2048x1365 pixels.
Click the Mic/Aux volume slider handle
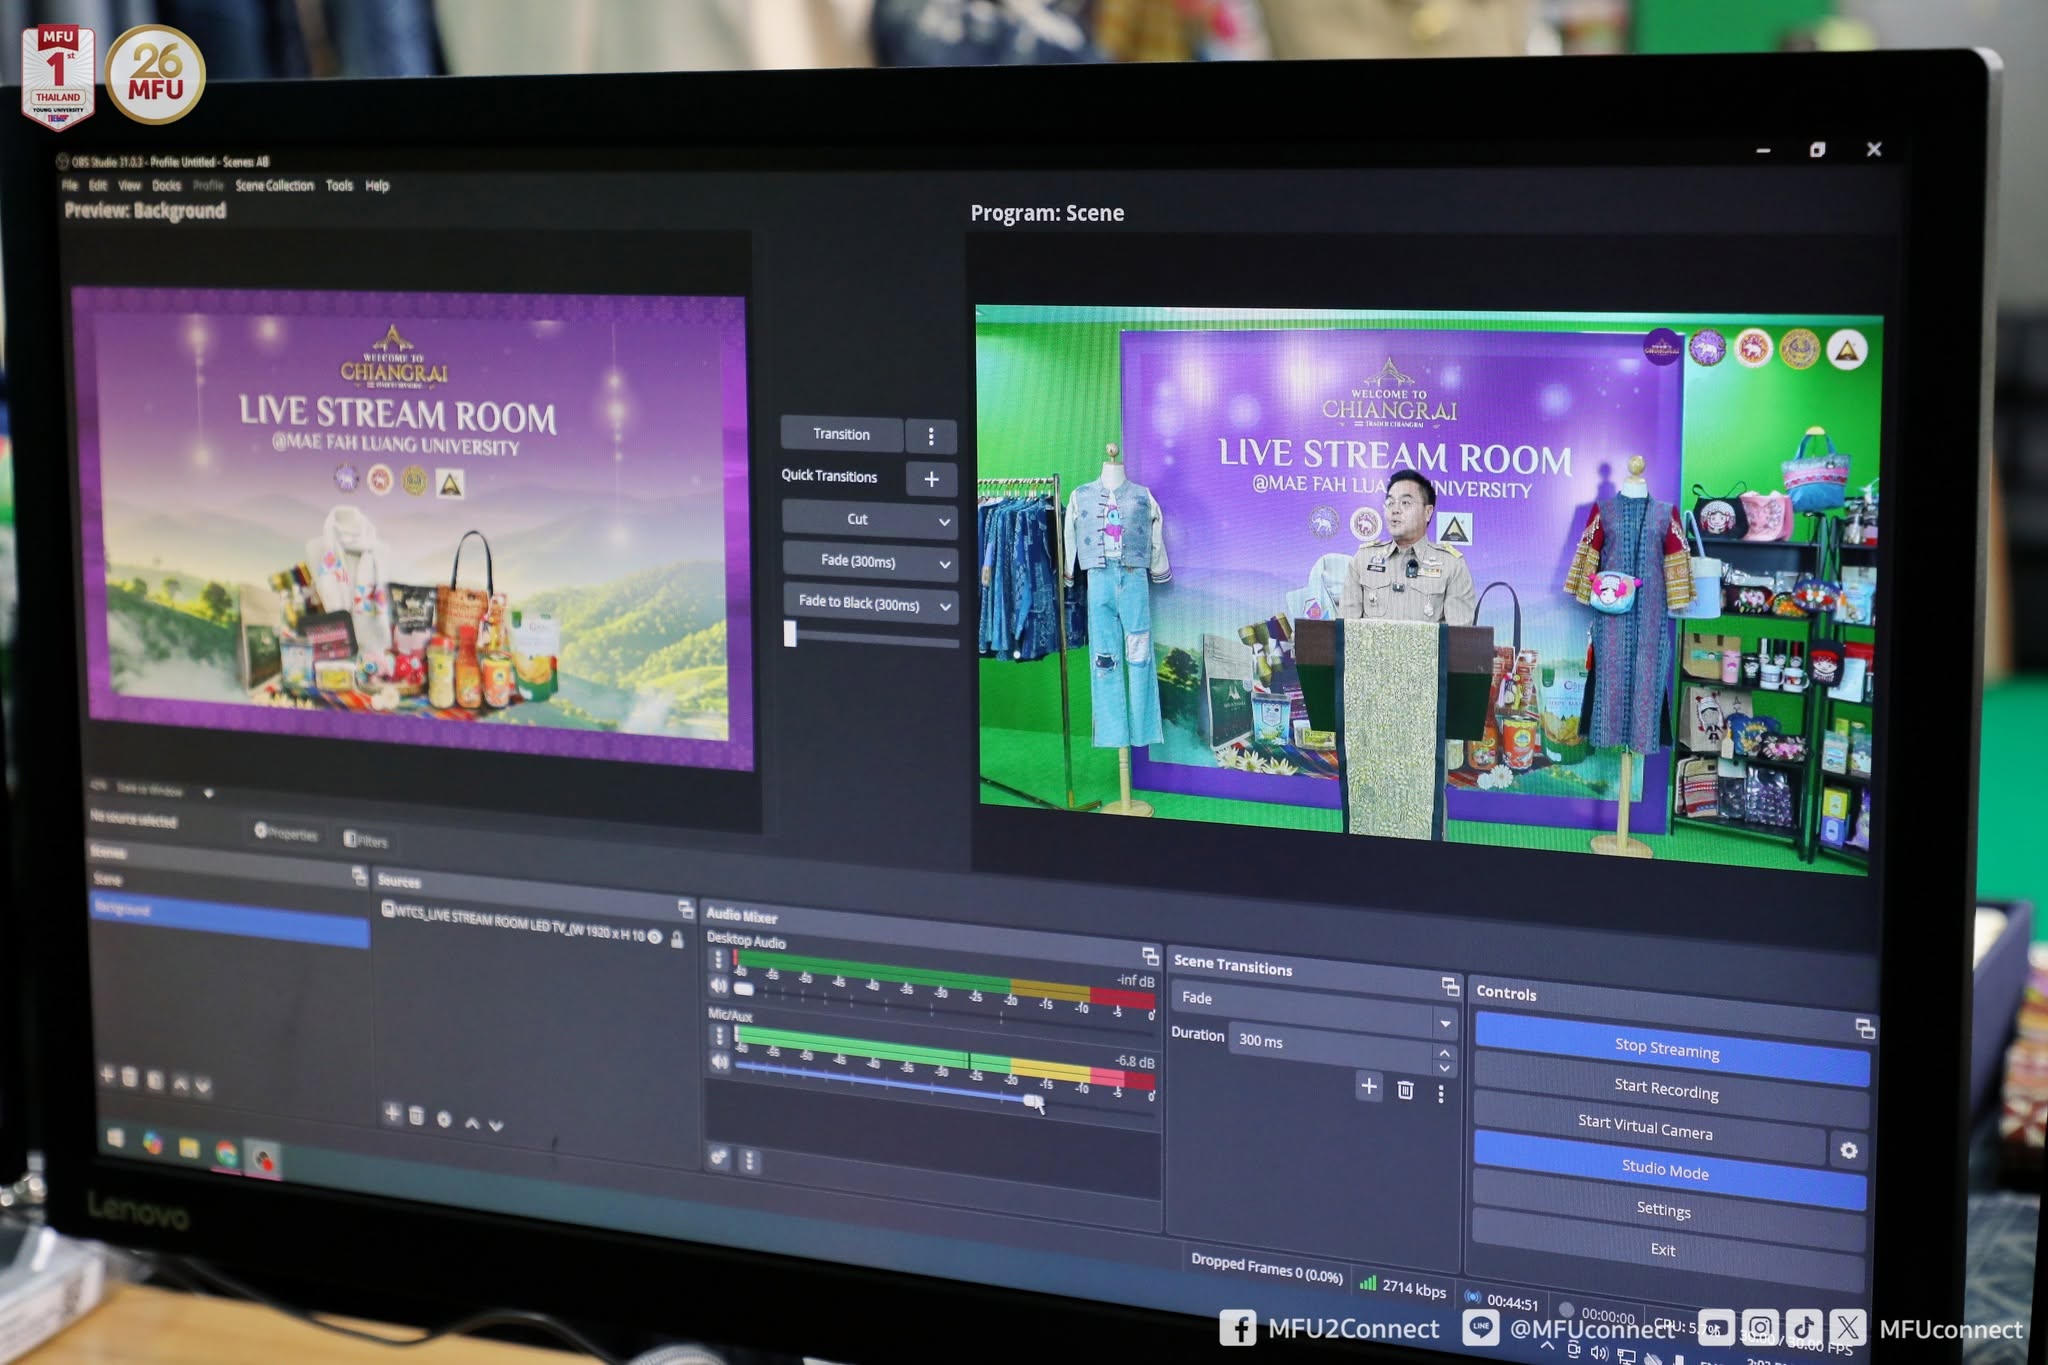(x=1031, y=1101)
